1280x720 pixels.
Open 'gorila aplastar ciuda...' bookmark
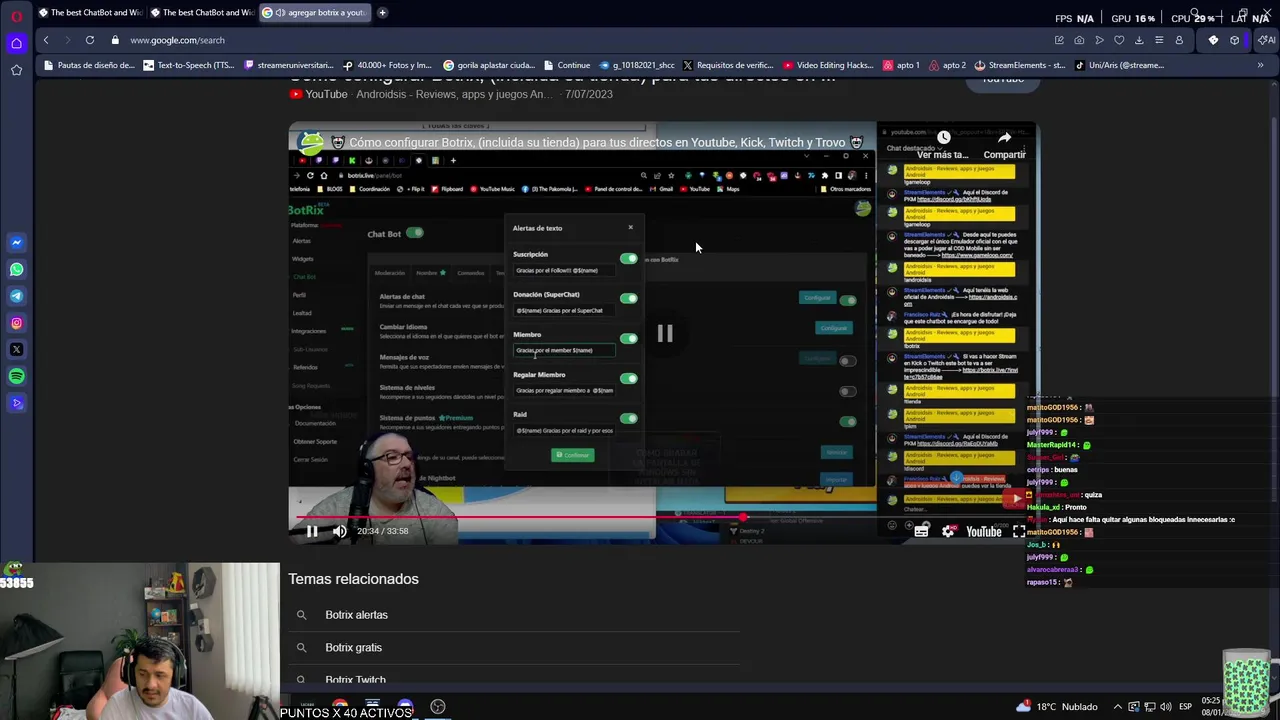pyautogui.click(x=489, y=65)
